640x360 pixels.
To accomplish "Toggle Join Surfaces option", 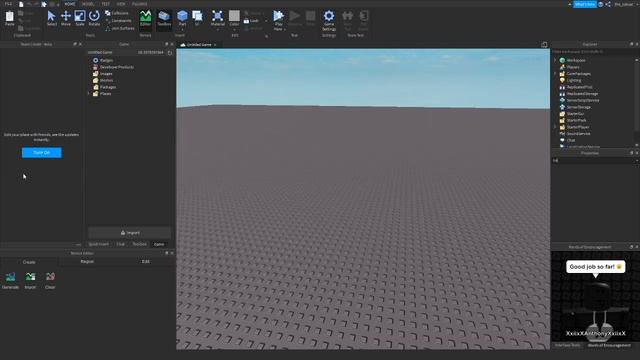I will (x=120, y=28).
